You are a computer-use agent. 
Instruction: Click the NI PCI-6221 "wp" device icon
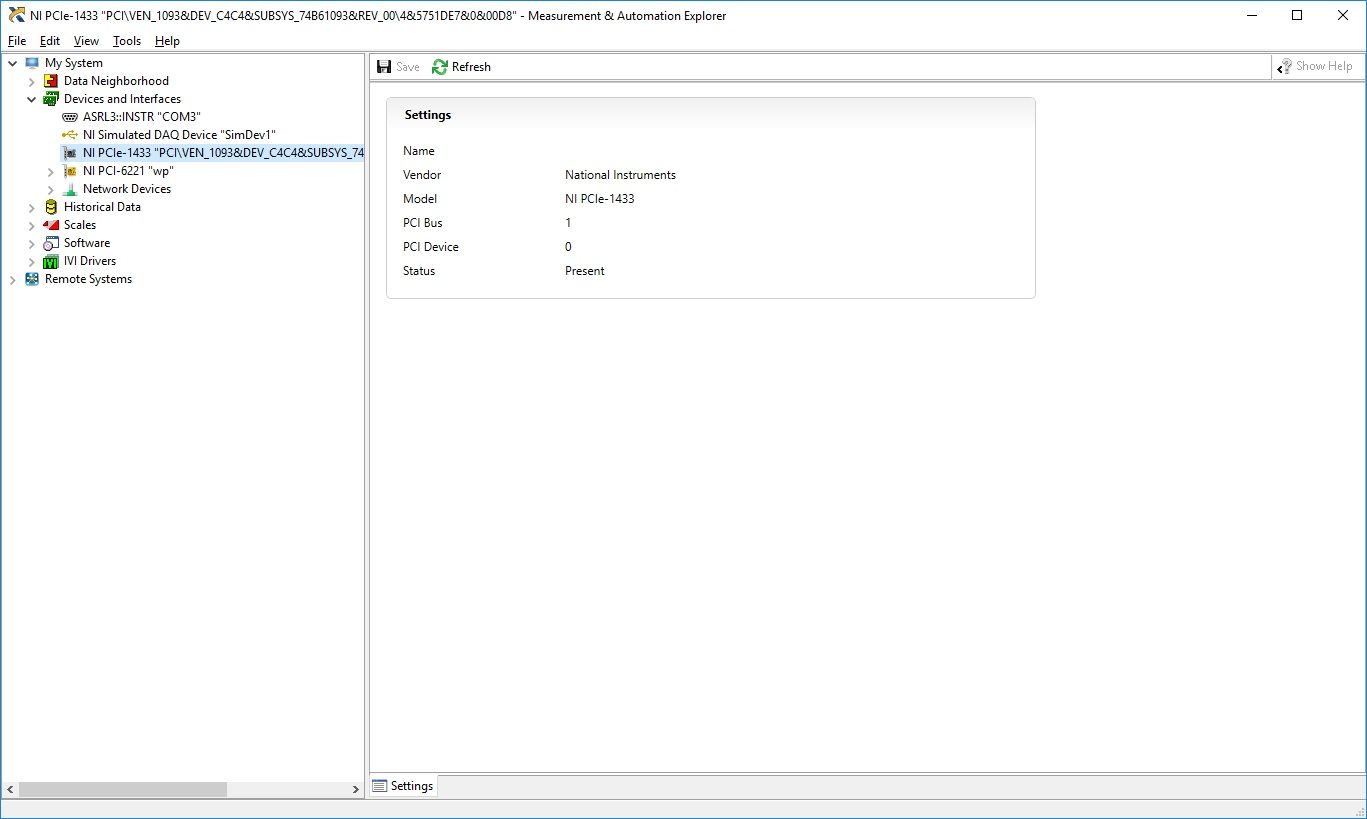(69, 170)
